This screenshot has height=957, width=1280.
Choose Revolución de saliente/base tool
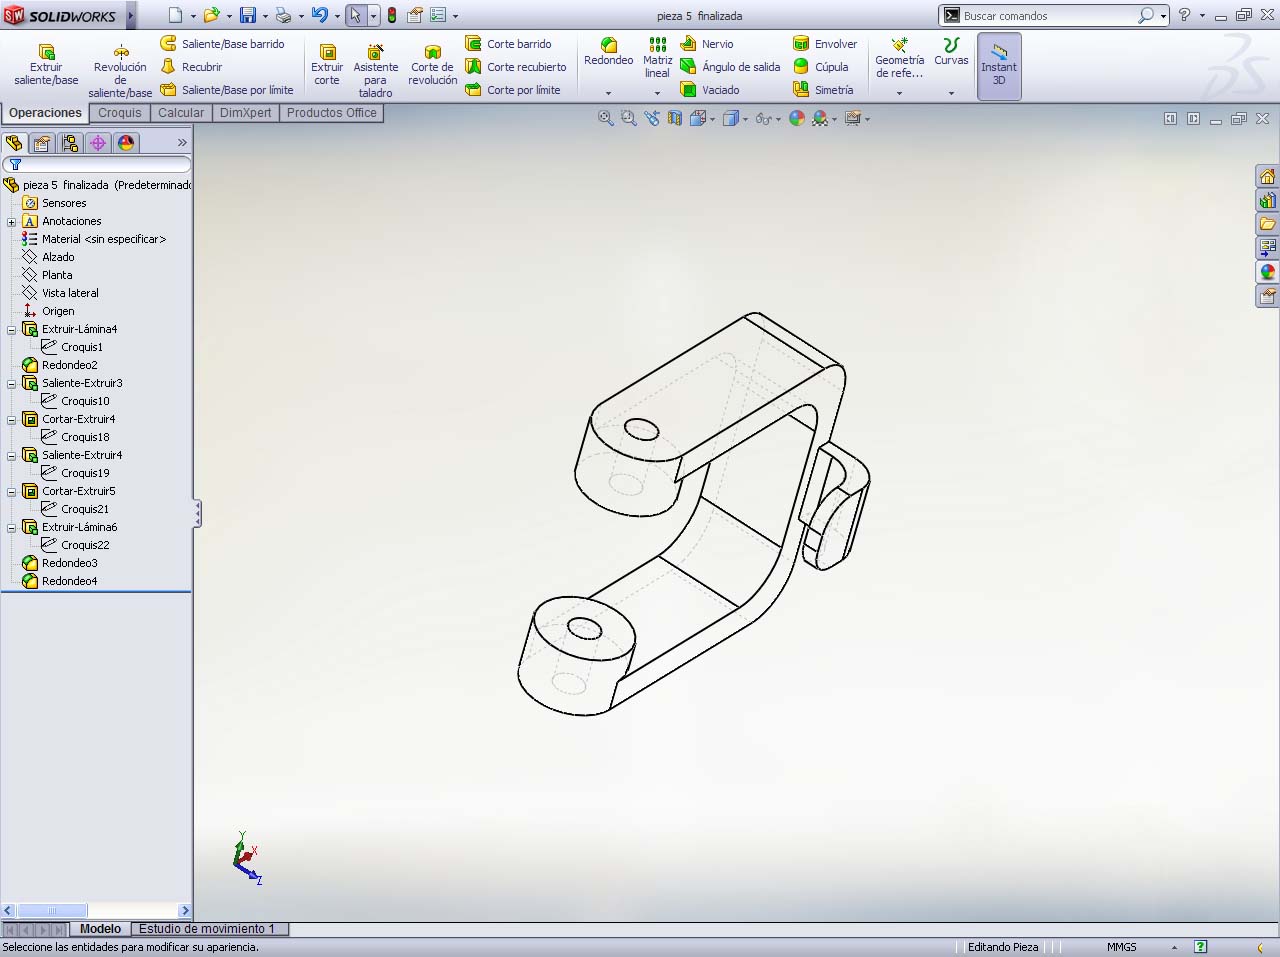120,72
